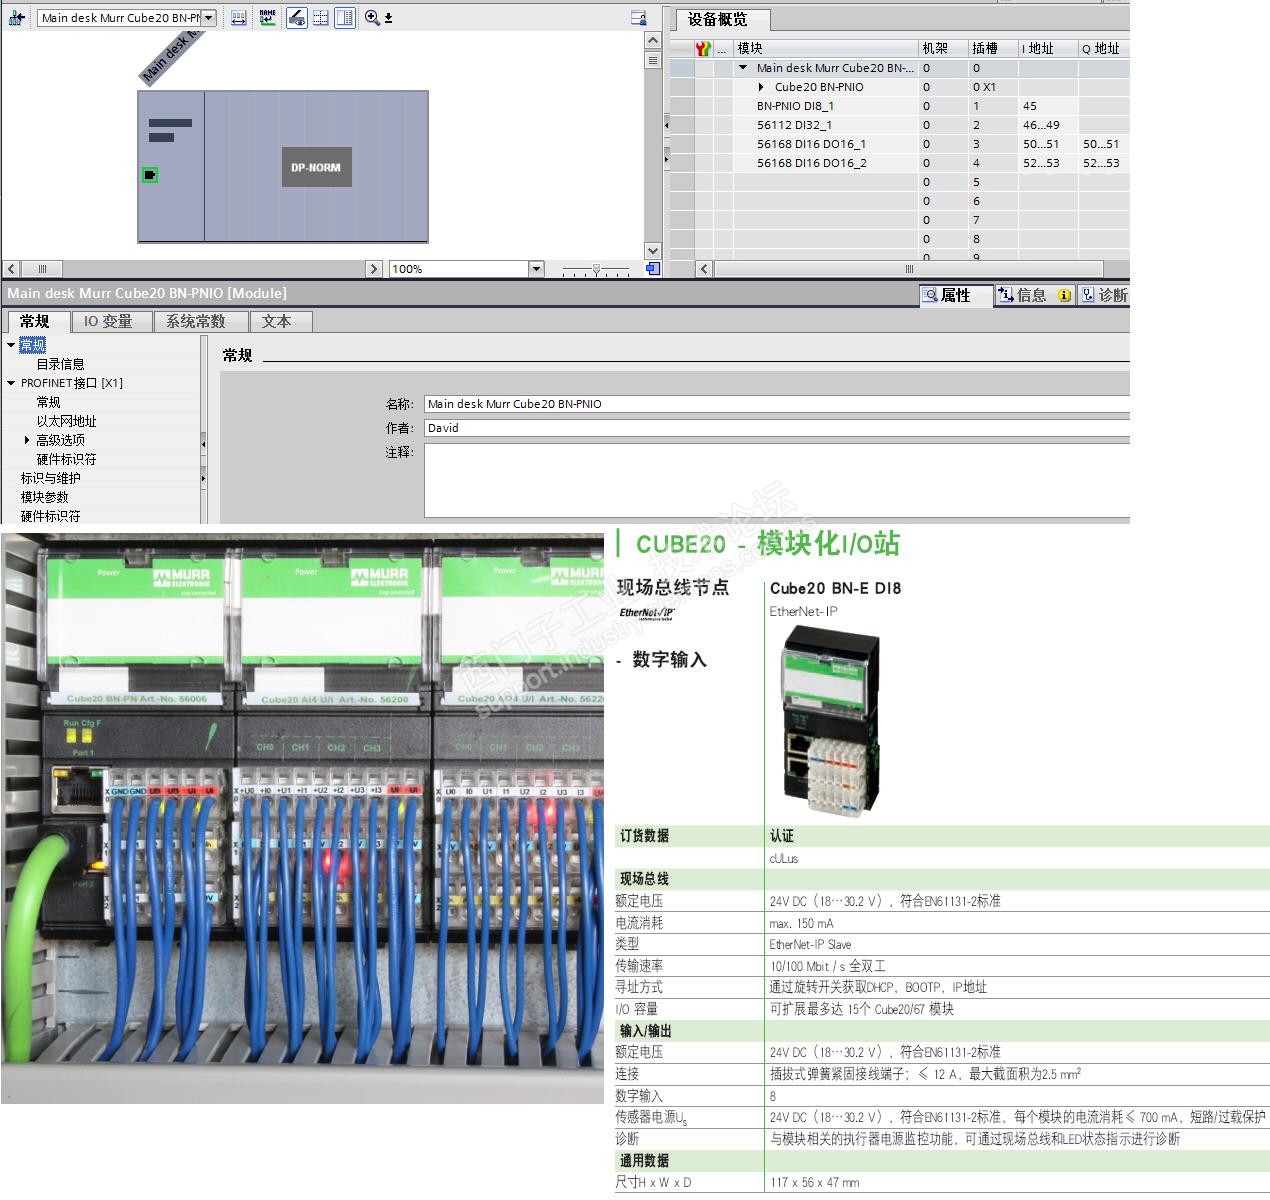The height and width of the screenshot is (1200, 1270).
Task: Select the green PROFINET port on device
Action: 150,175
